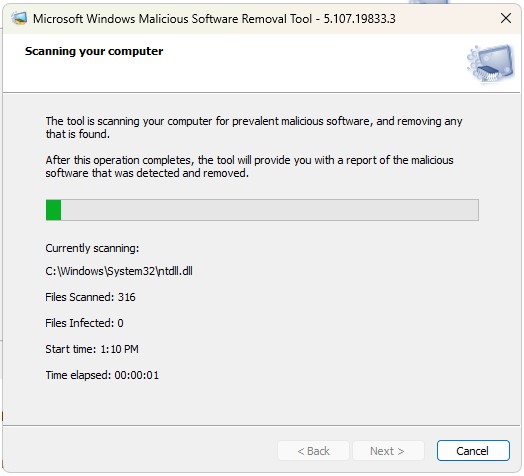Click the empty portion of the progress bar

270,210
